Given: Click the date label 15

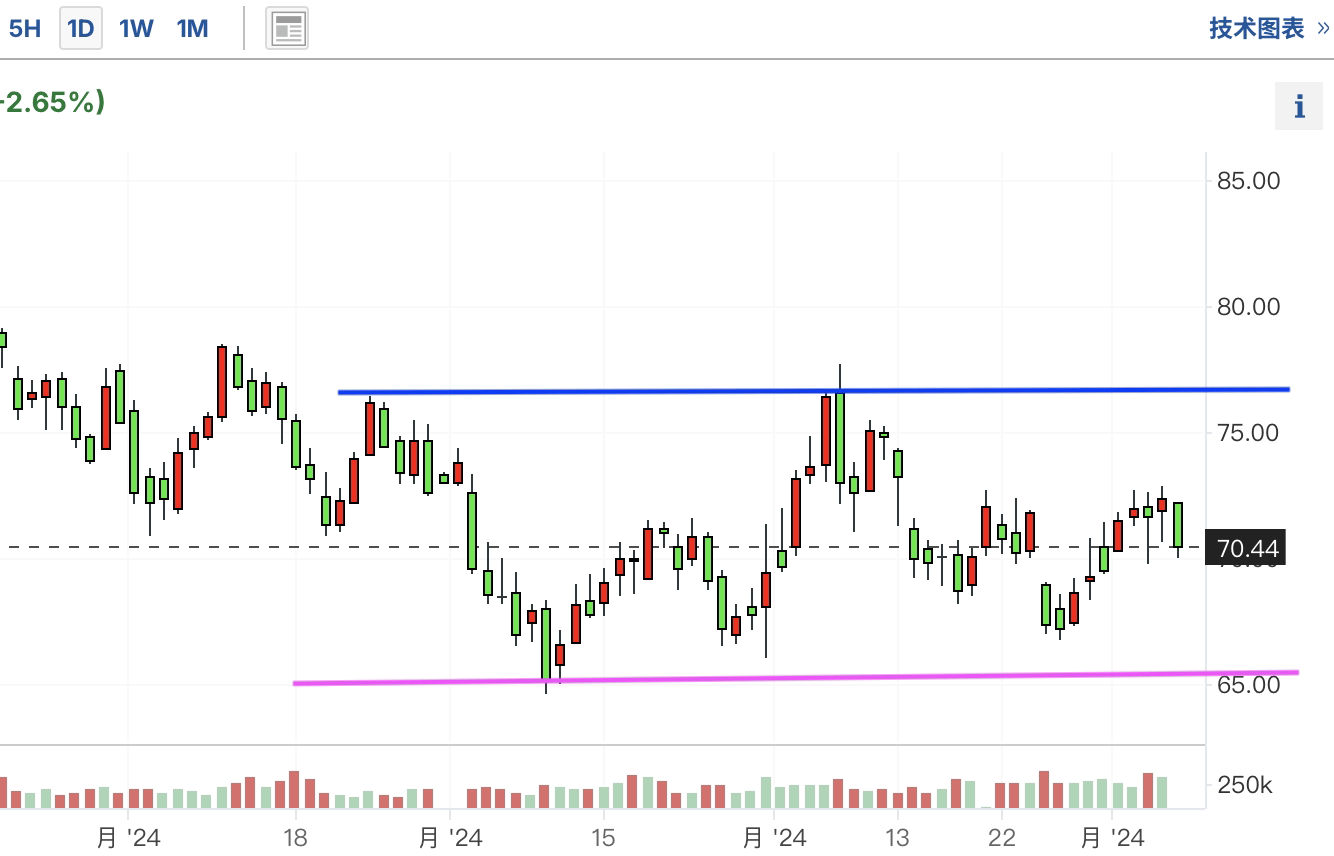Looking at the screenshot, I should pyautogui.click(x=602, y=838).
